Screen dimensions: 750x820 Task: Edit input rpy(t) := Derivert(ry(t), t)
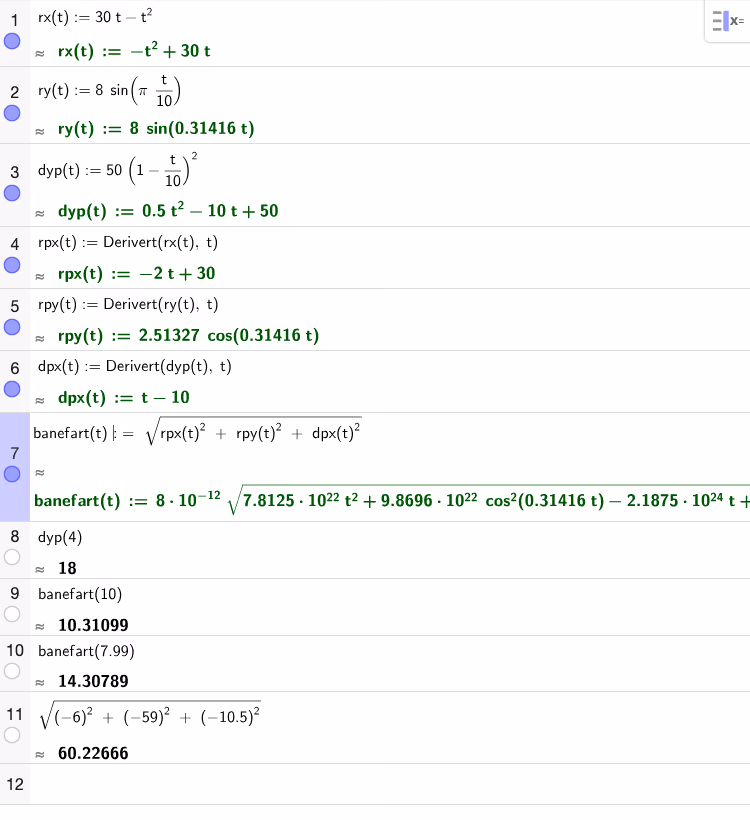click(128, 304)
